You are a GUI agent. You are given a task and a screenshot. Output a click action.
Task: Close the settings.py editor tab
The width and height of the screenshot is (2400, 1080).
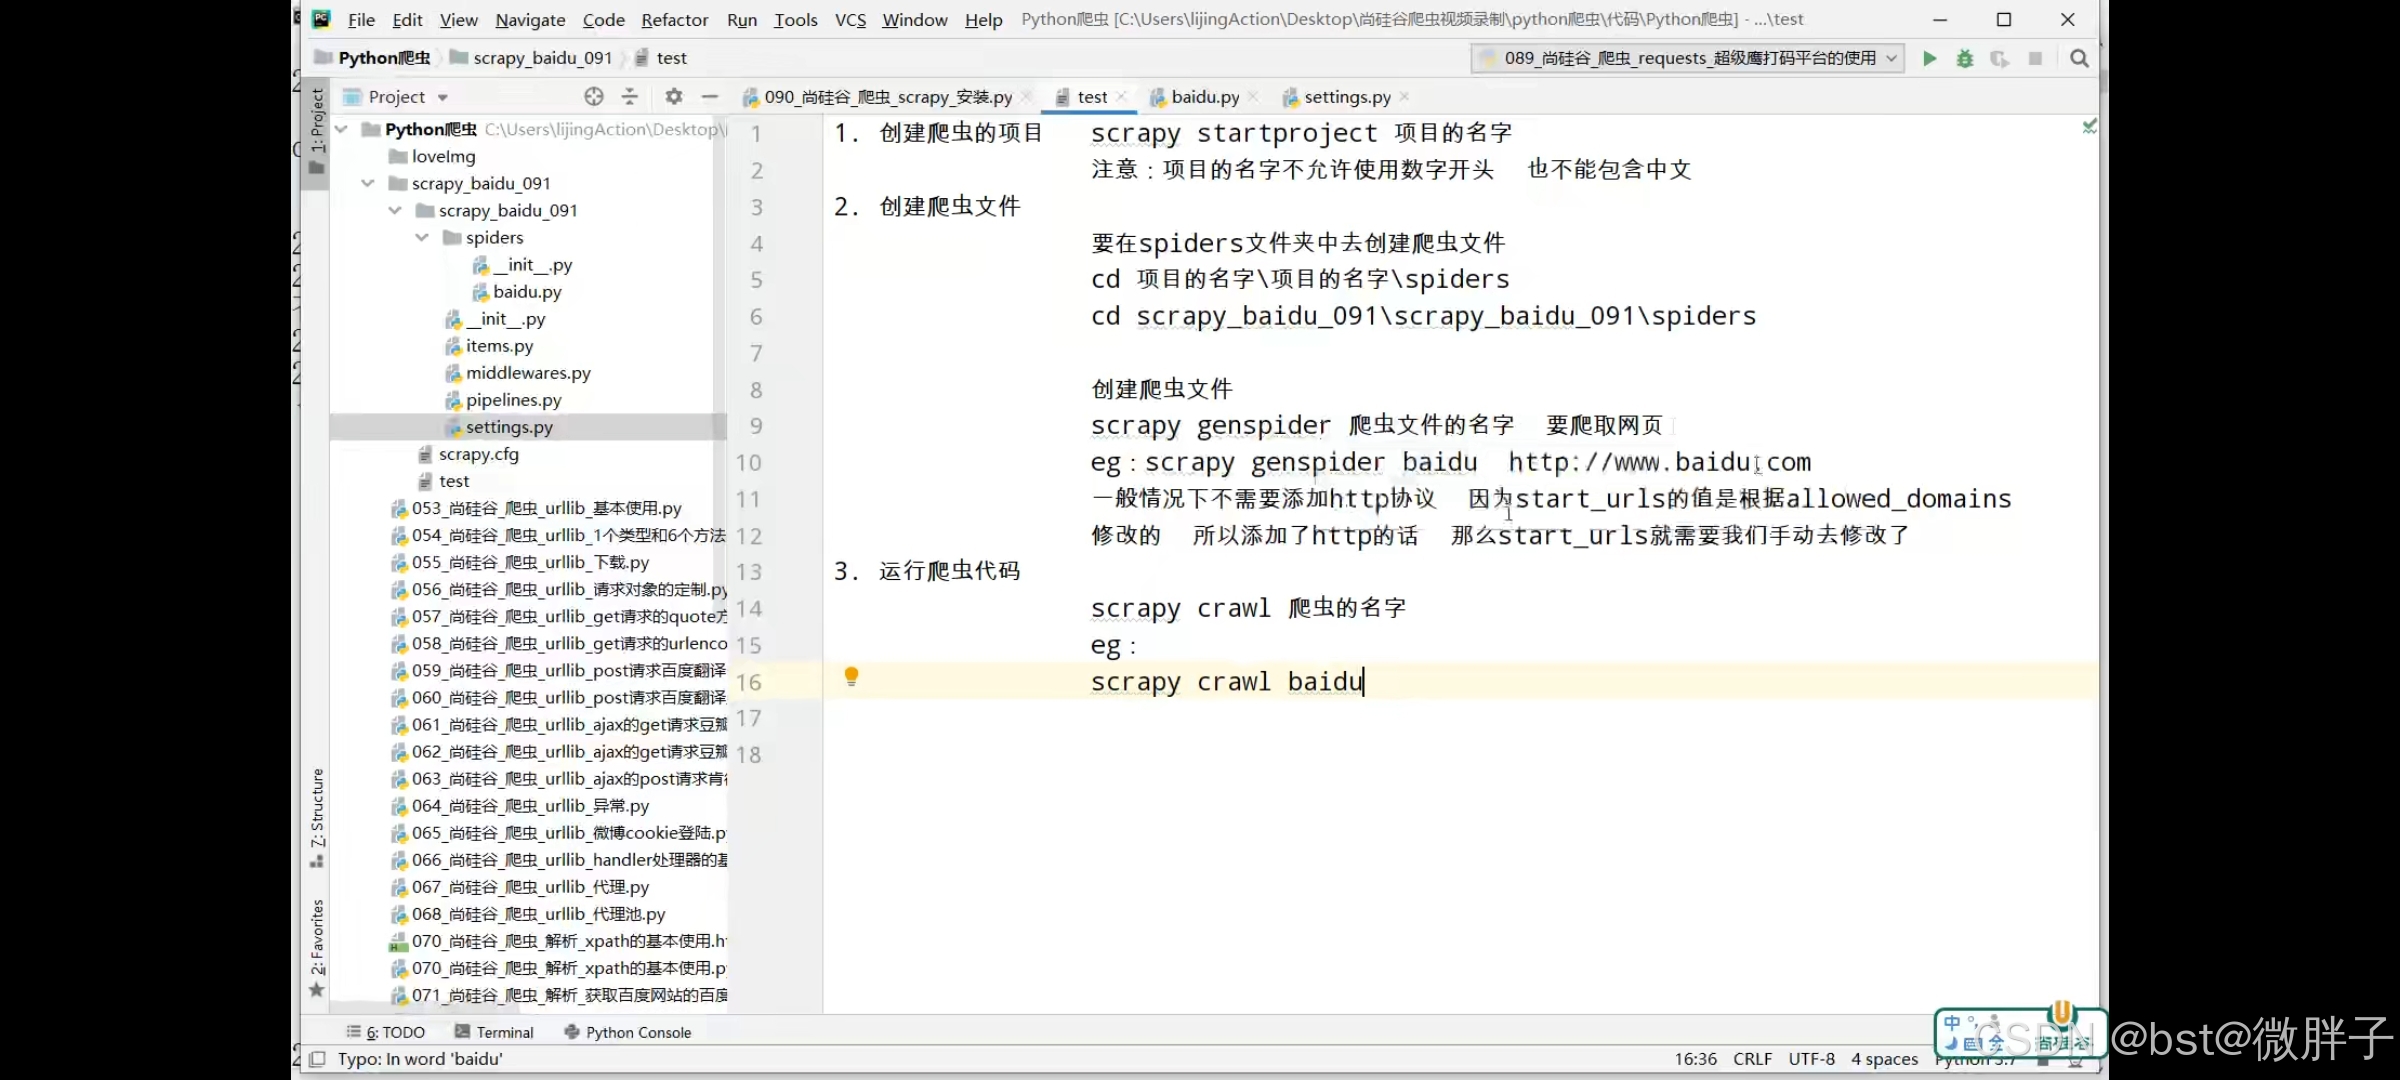click(1404, 96)
